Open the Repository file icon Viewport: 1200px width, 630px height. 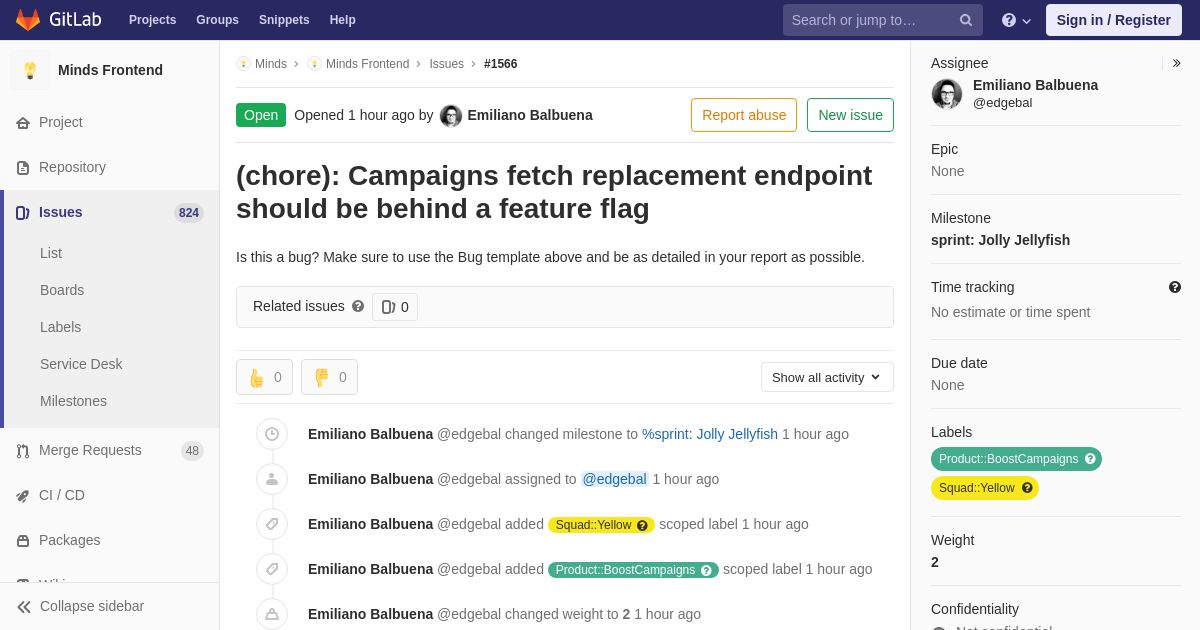pos(23,168)
